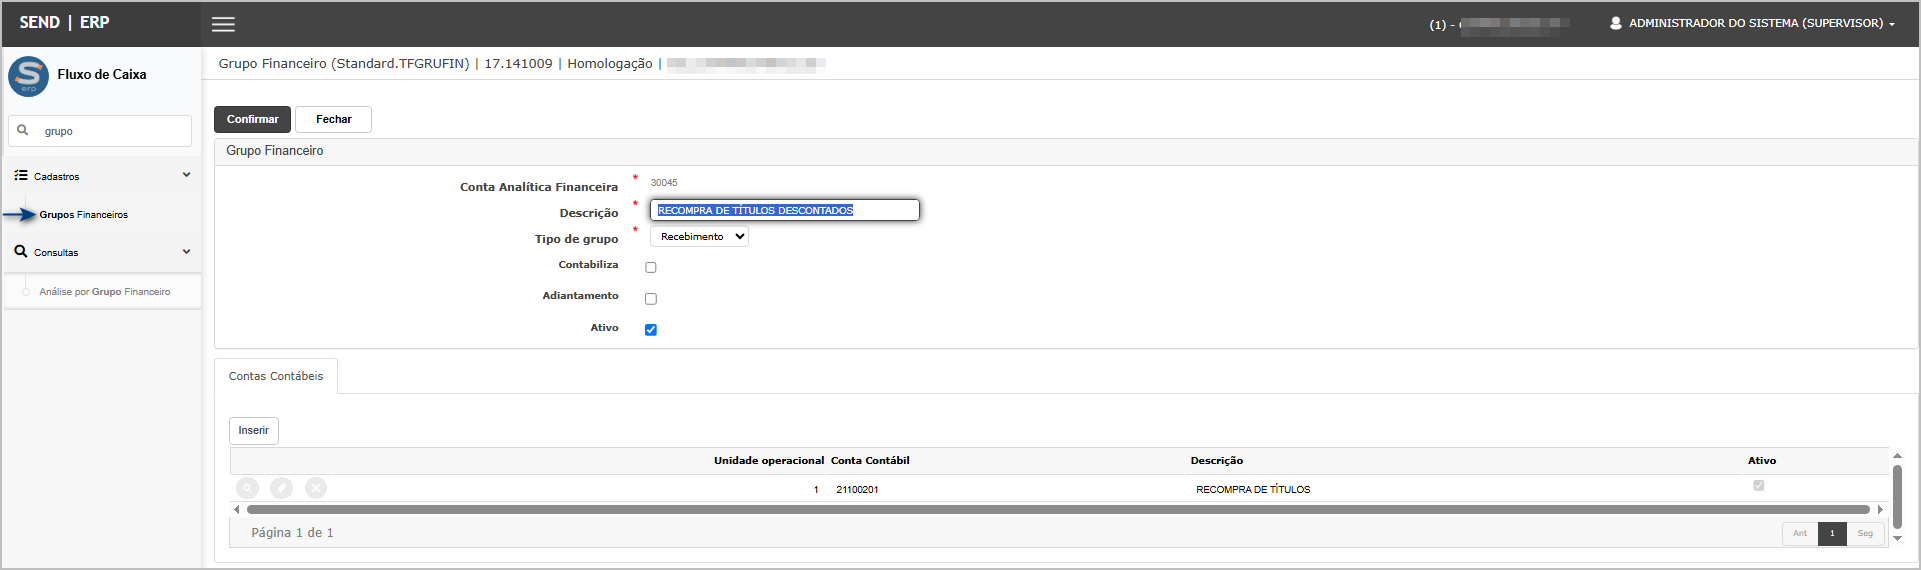
Task: Click the Fechar button
Action: tap(333, 119)
